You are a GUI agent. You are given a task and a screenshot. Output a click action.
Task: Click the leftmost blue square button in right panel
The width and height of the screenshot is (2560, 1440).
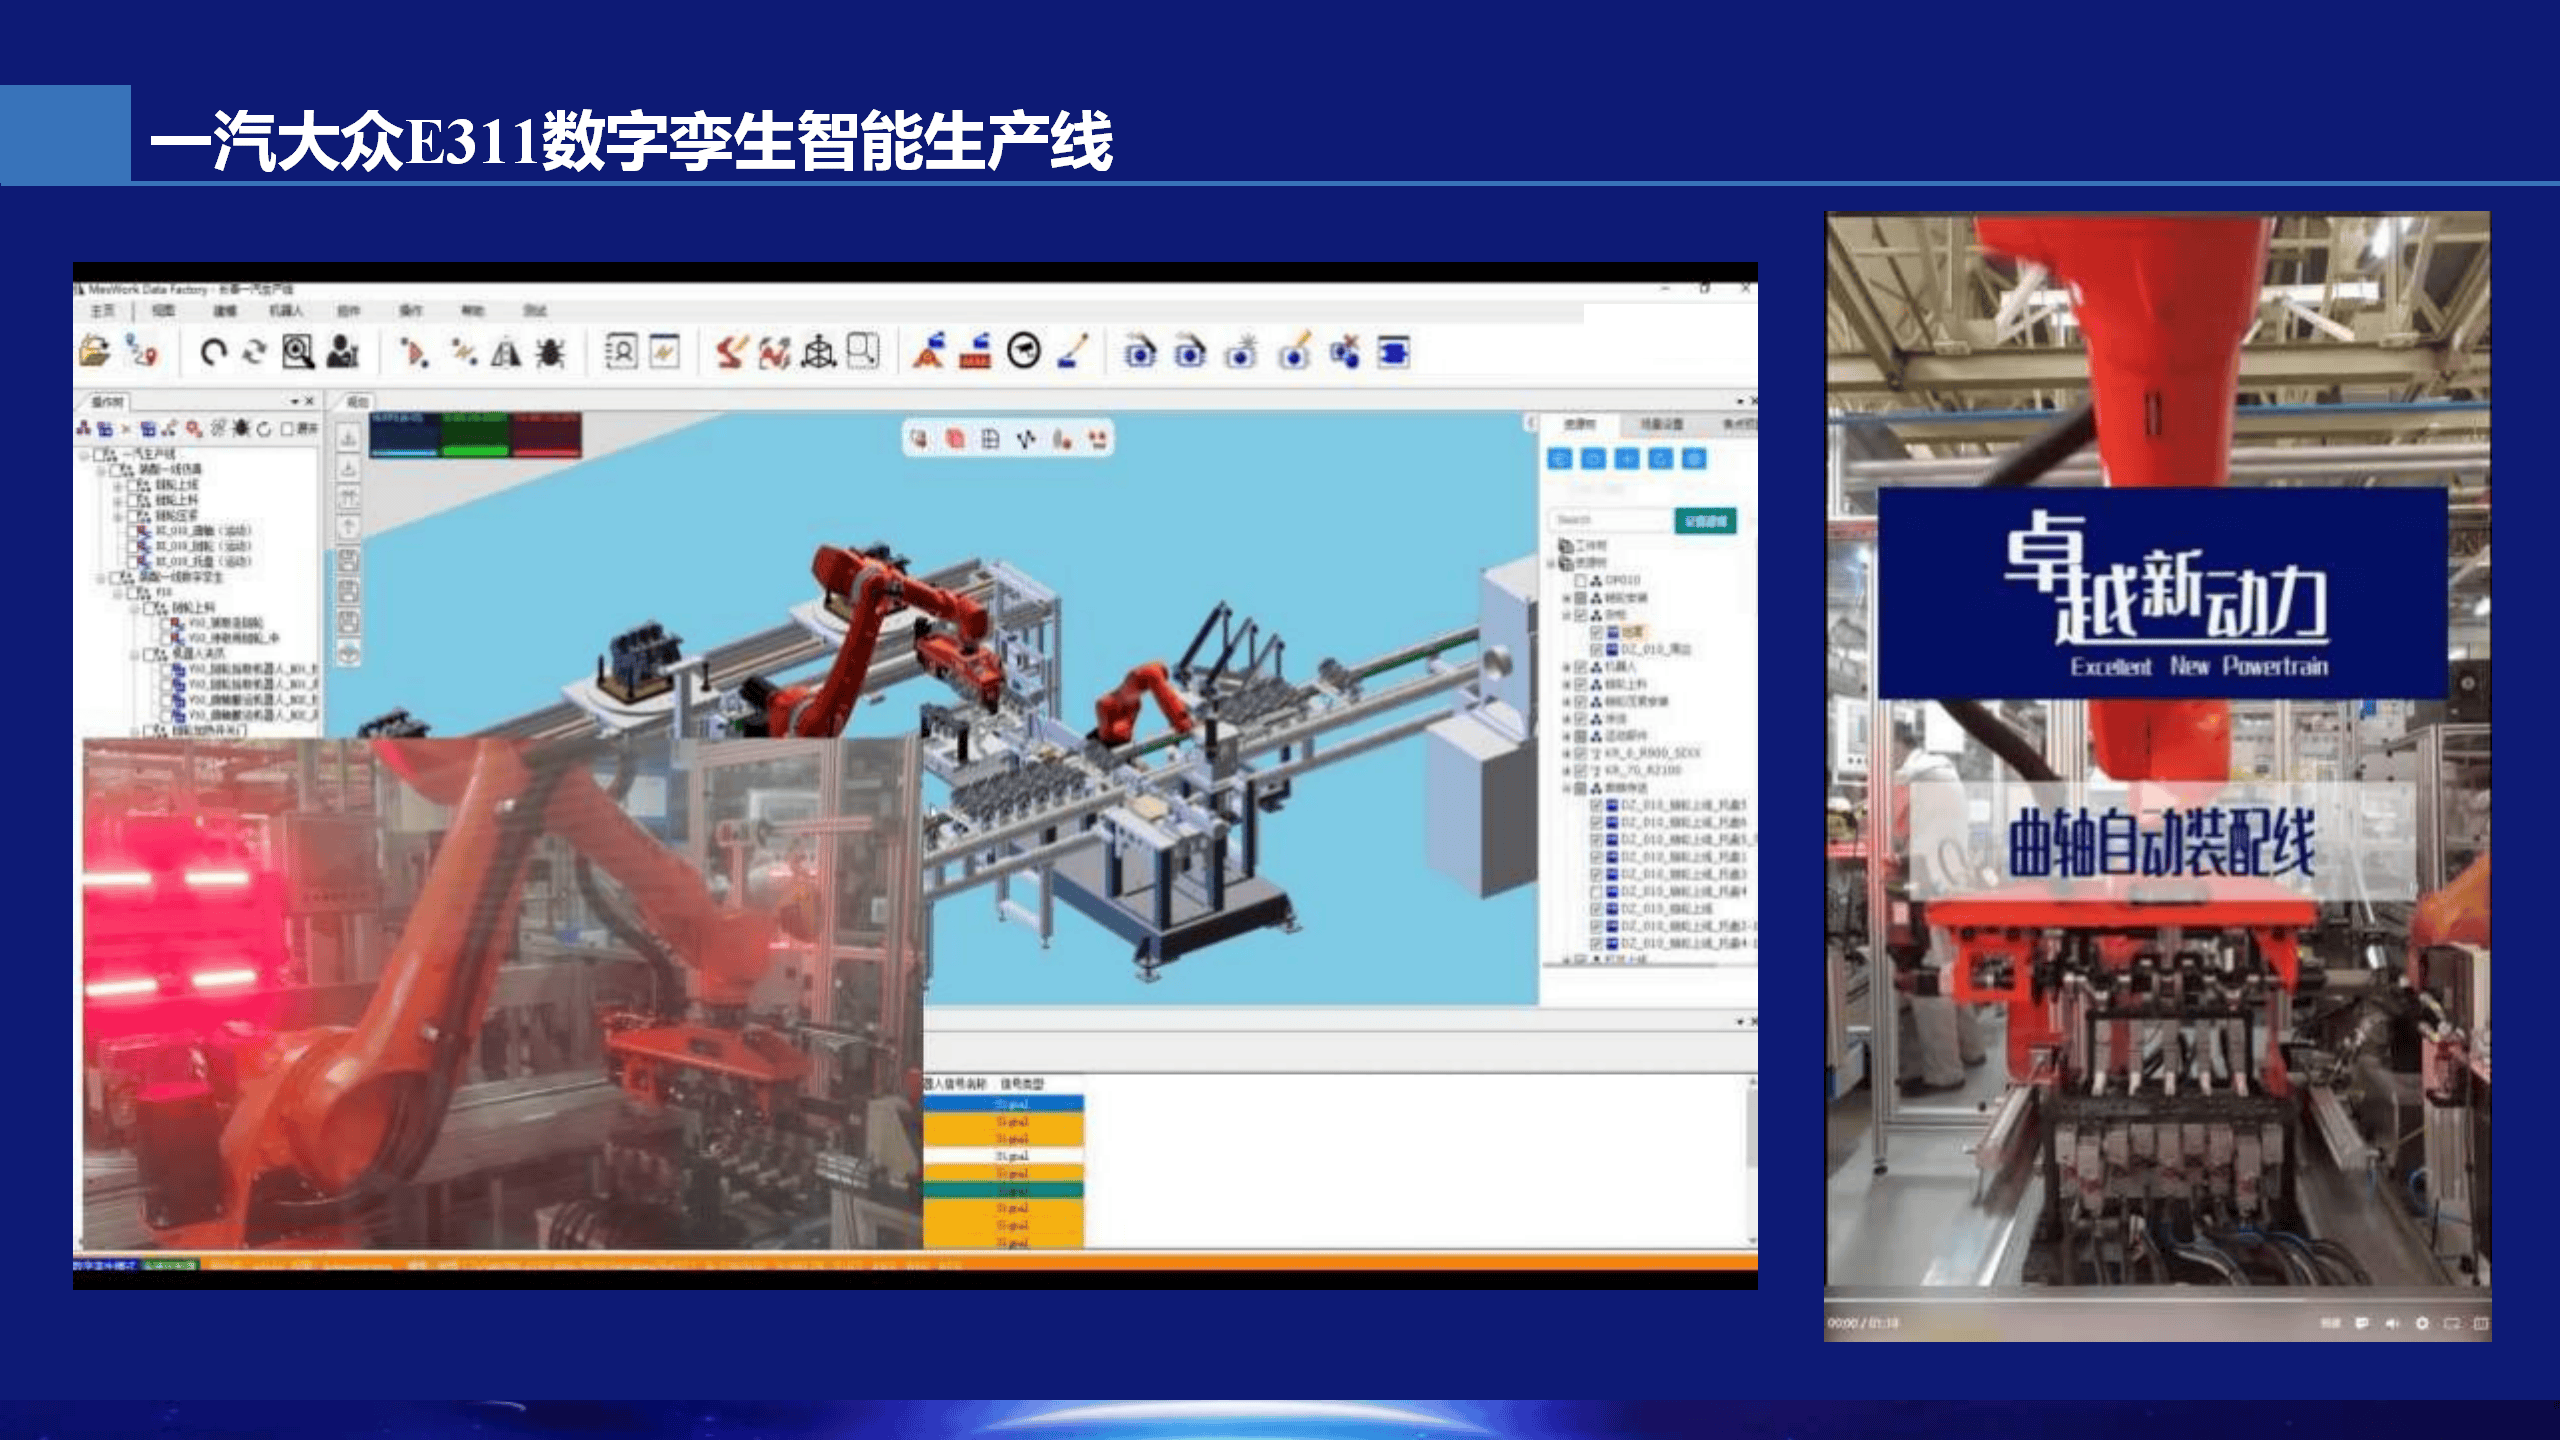(x=1560, y=459)
